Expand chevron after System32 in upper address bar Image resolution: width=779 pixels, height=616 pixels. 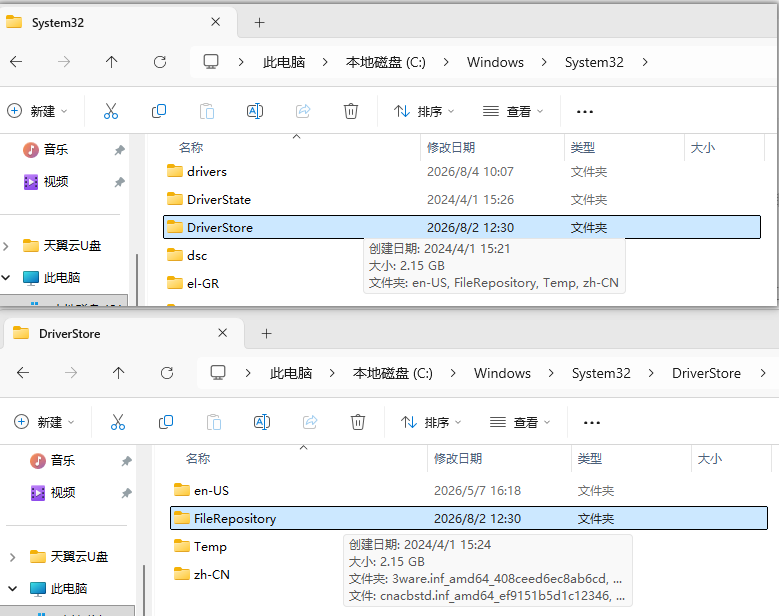point(645,62)
